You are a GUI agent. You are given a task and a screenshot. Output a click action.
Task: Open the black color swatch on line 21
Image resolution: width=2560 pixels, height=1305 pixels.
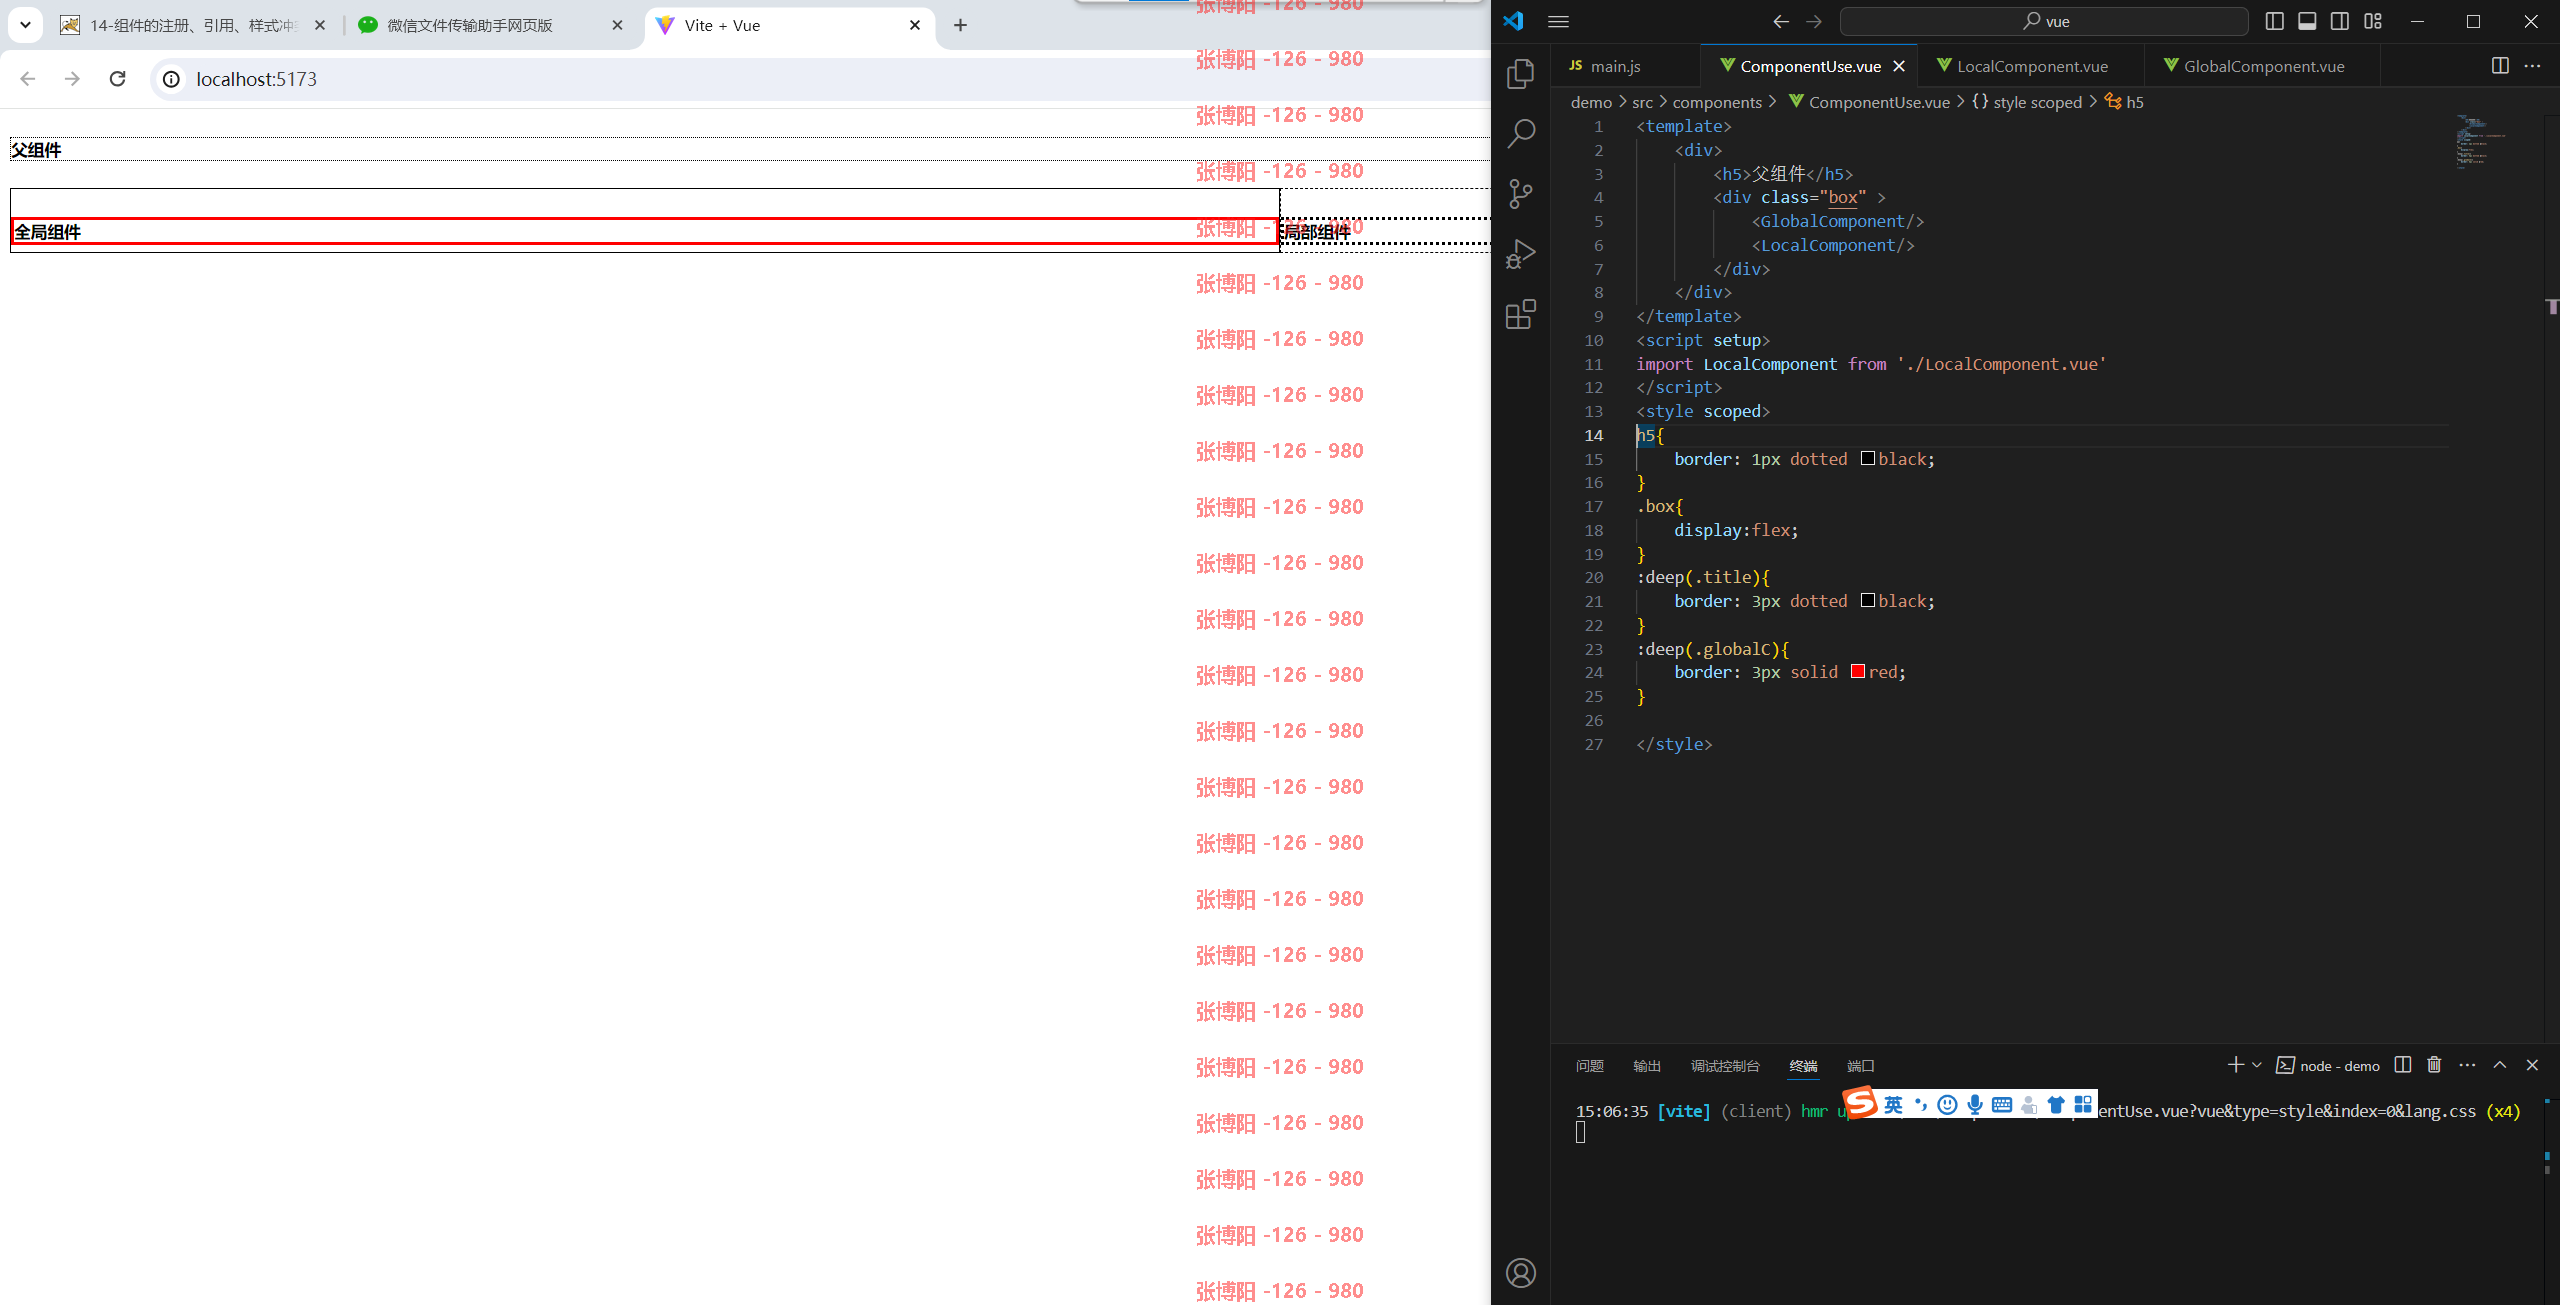tap(1868, 600)
